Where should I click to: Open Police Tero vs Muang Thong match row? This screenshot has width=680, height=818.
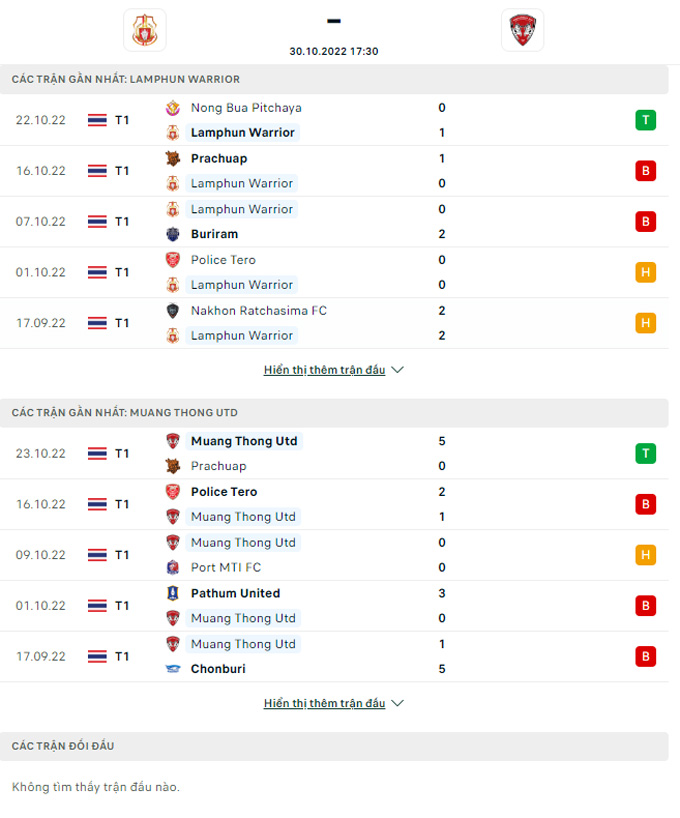pyautogui.click(x=334, y=504)
